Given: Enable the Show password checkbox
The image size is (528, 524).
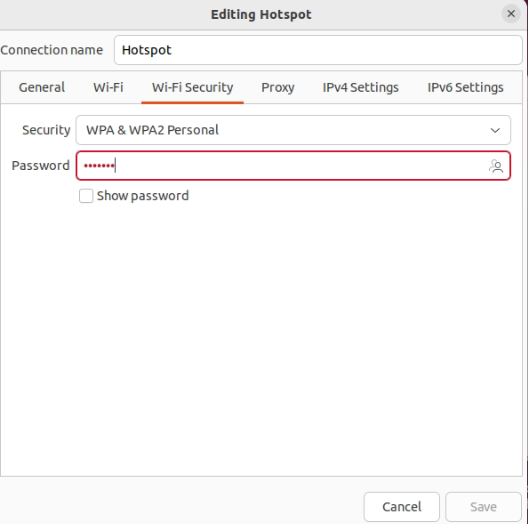Looking at the screenshot, I should pos(86,196).
